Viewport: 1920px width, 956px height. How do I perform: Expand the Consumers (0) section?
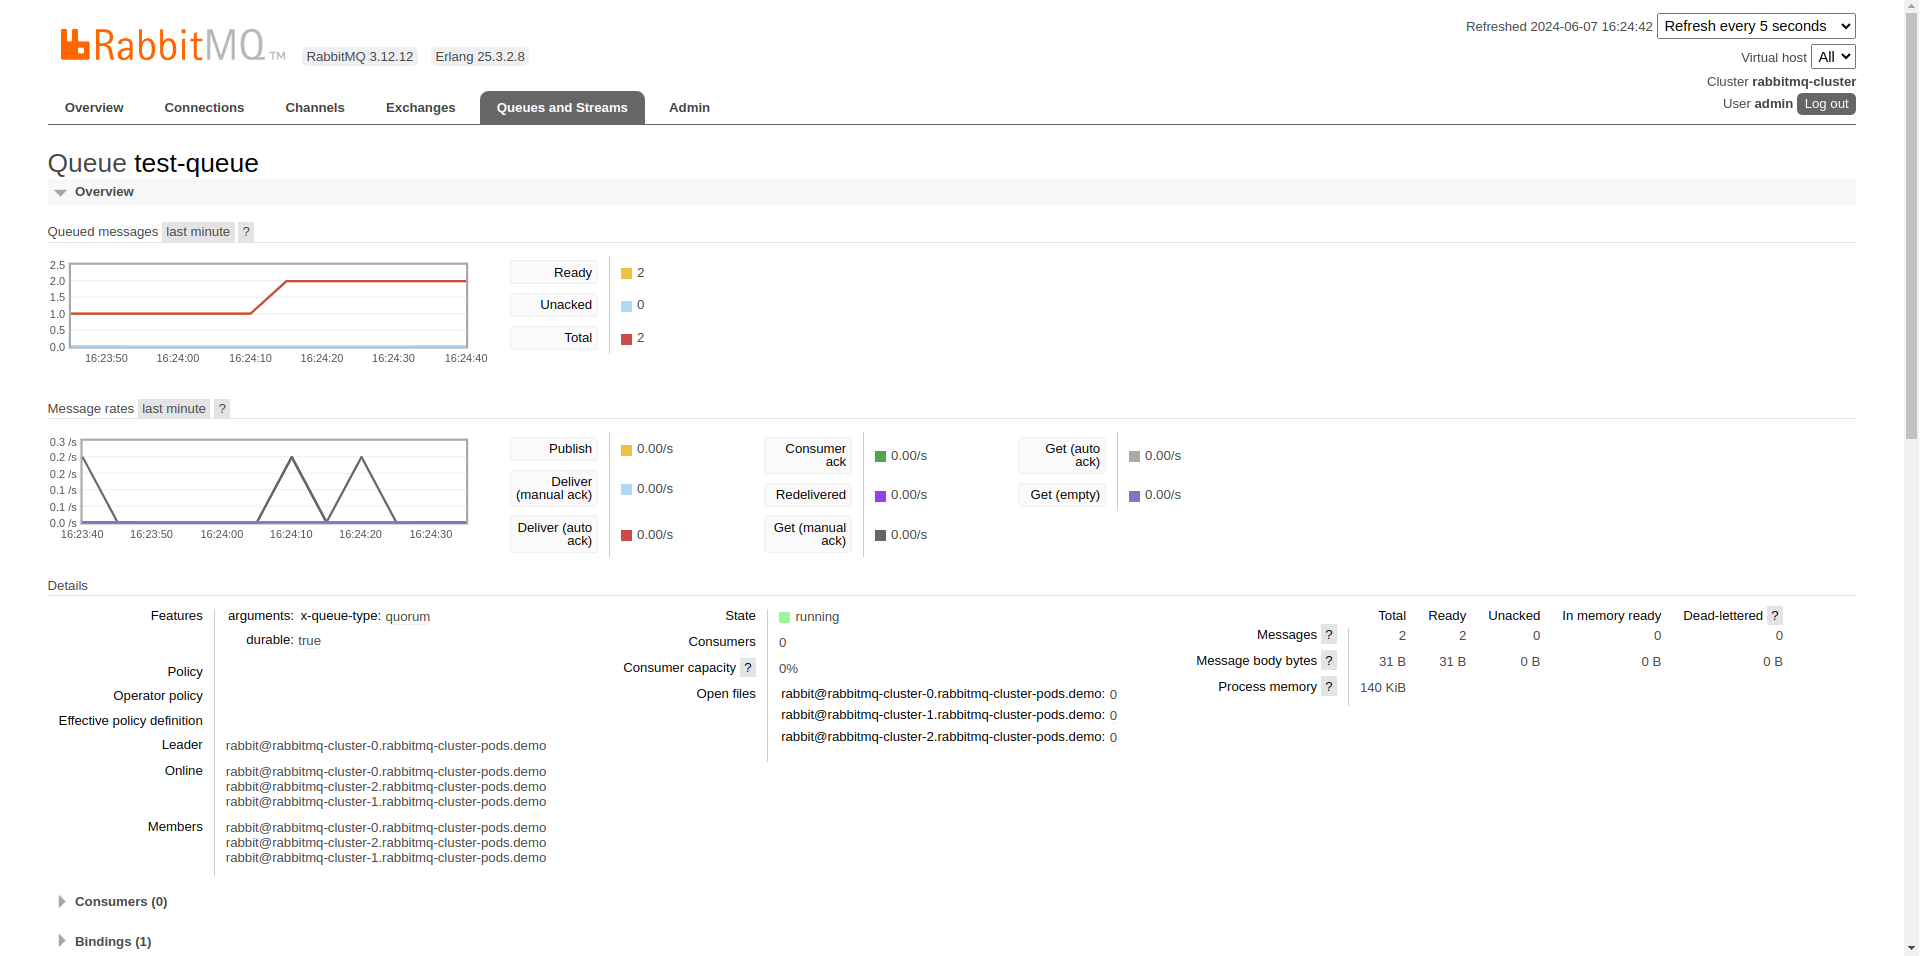click(120, 902)
